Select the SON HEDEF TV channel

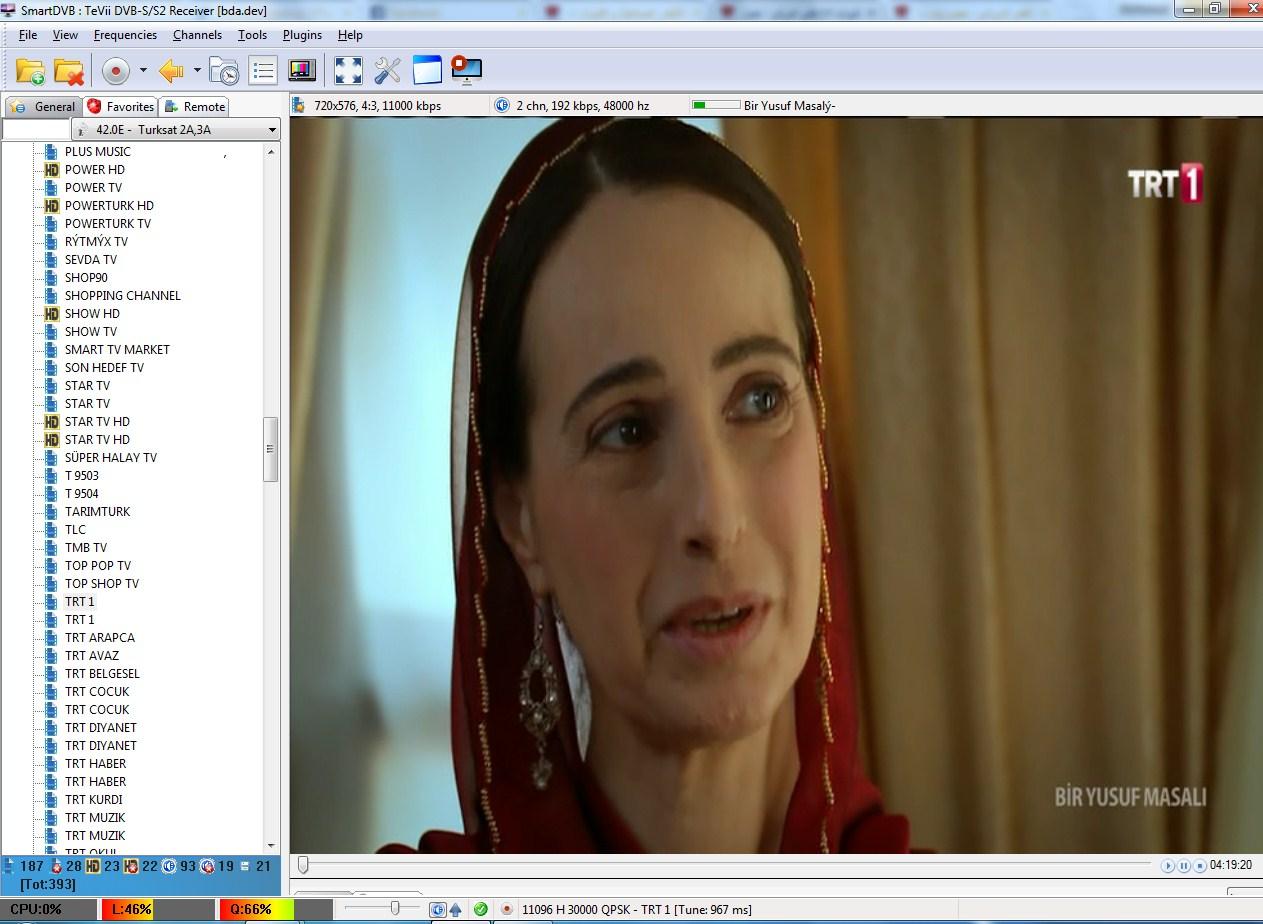104,368
